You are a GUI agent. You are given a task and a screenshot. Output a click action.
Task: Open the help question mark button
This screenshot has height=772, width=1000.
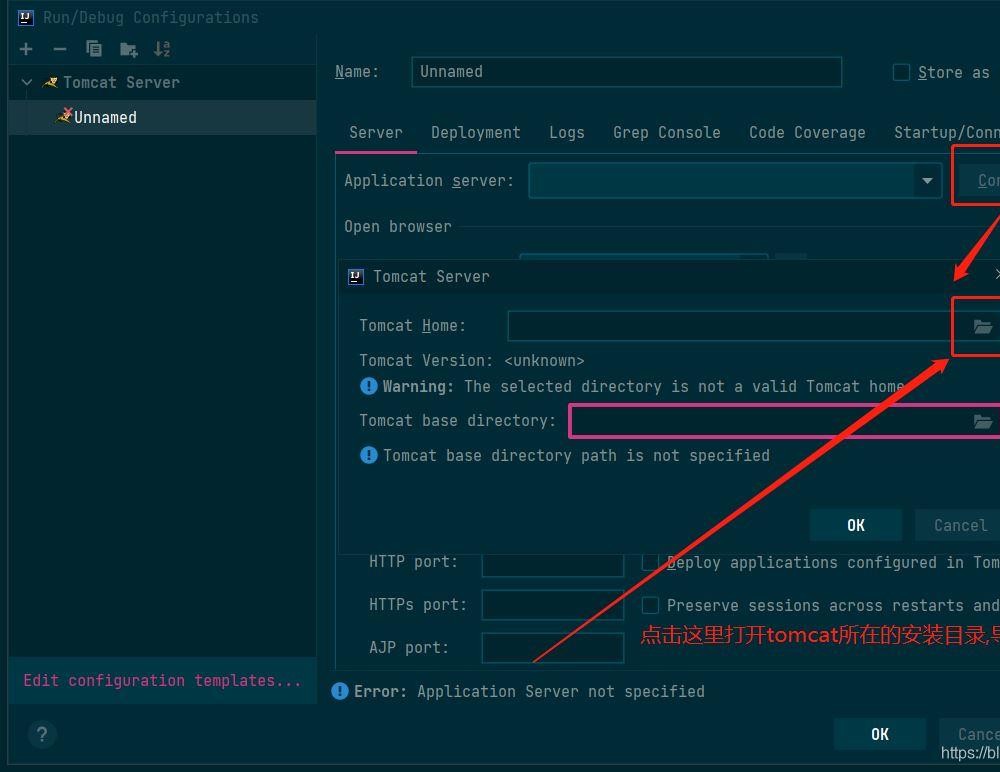point(42,735)
